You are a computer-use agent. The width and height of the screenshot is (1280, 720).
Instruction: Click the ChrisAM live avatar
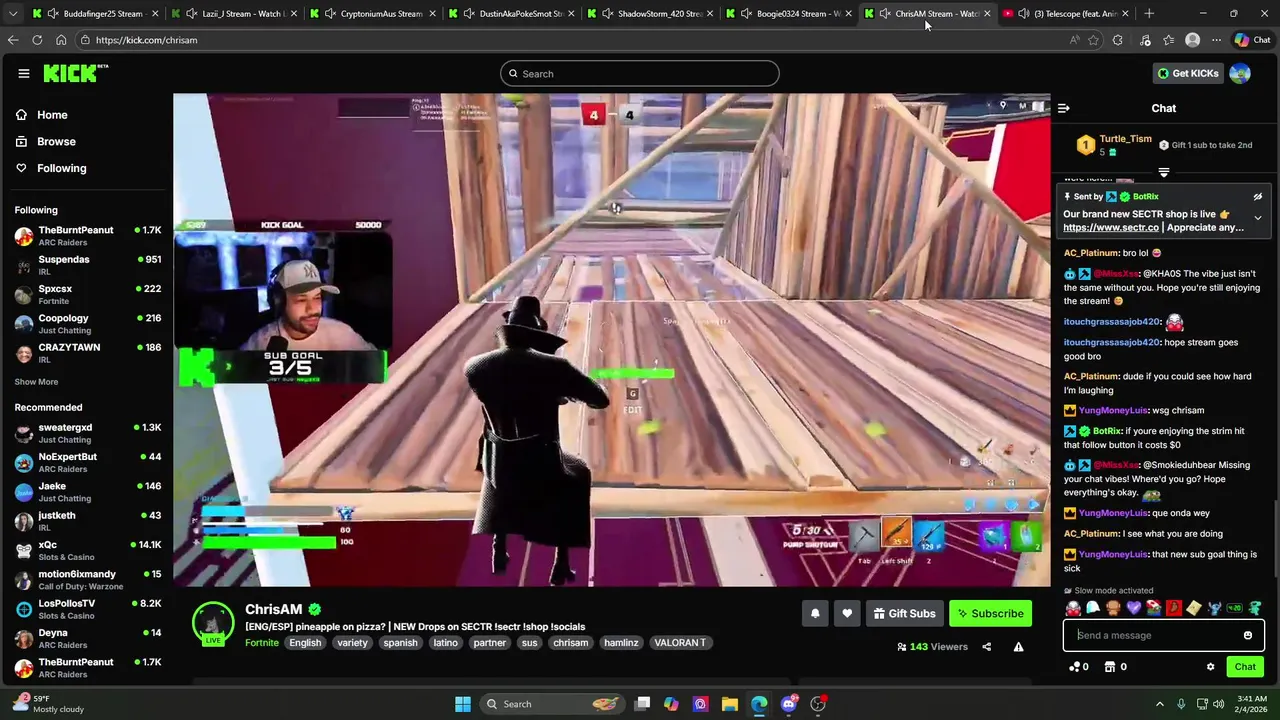[x=213, y=623]
